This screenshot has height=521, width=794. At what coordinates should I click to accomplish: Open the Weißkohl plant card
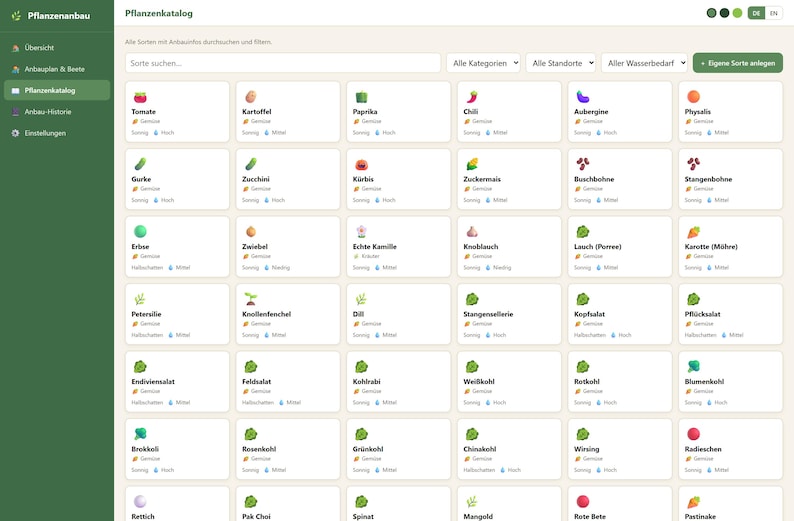[x=509, y=382]
